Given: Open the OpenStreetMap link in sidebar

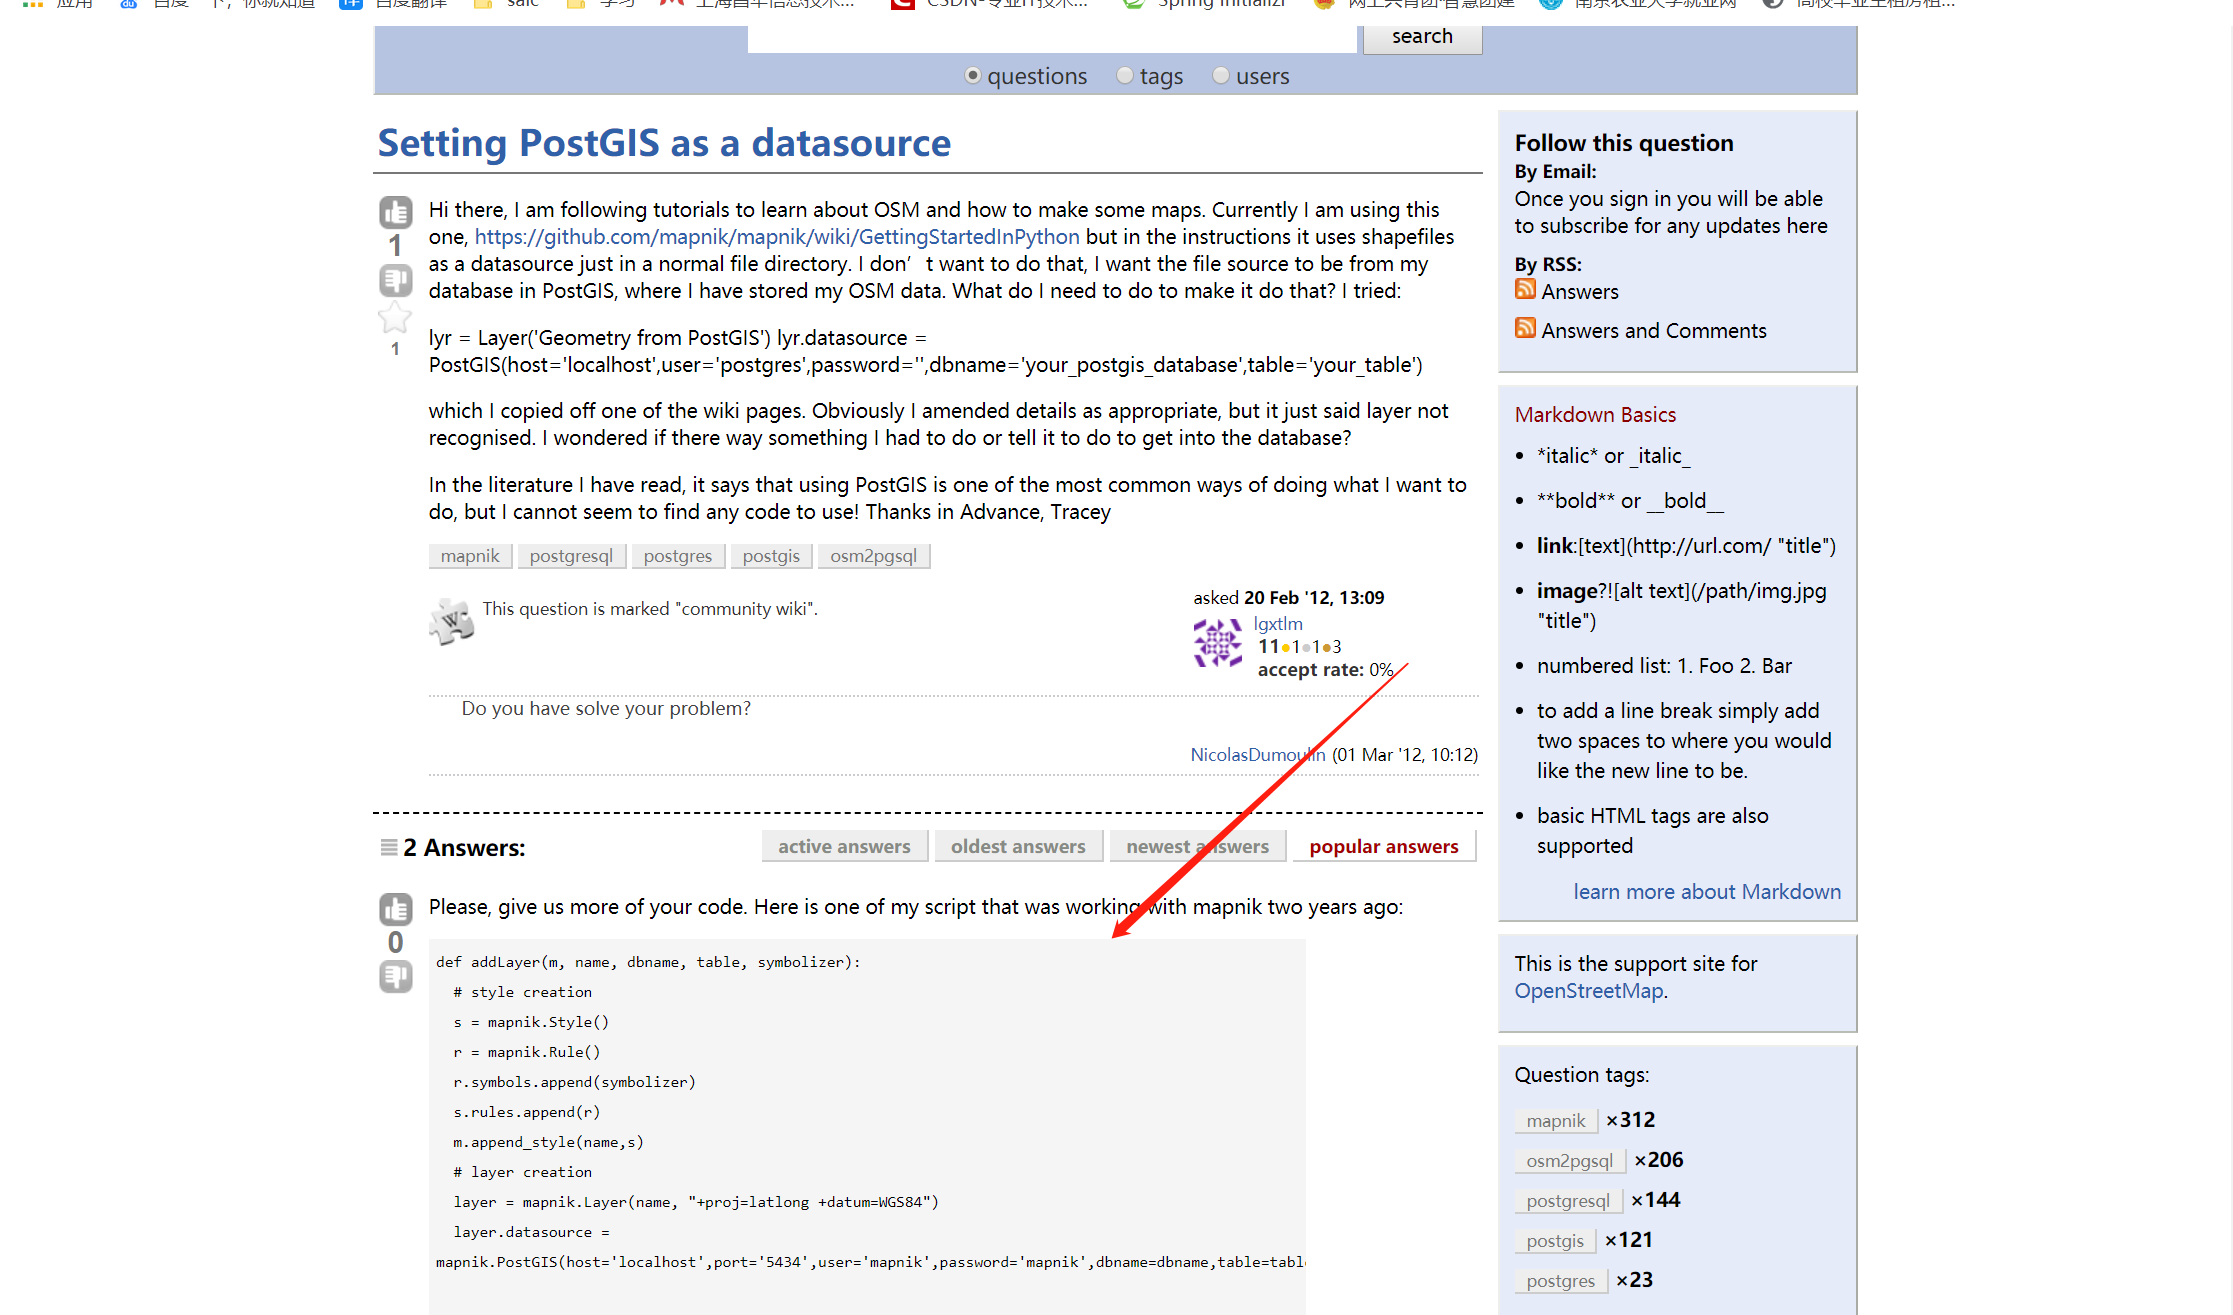Looking at the screenshot, I should click(1588, 991).
